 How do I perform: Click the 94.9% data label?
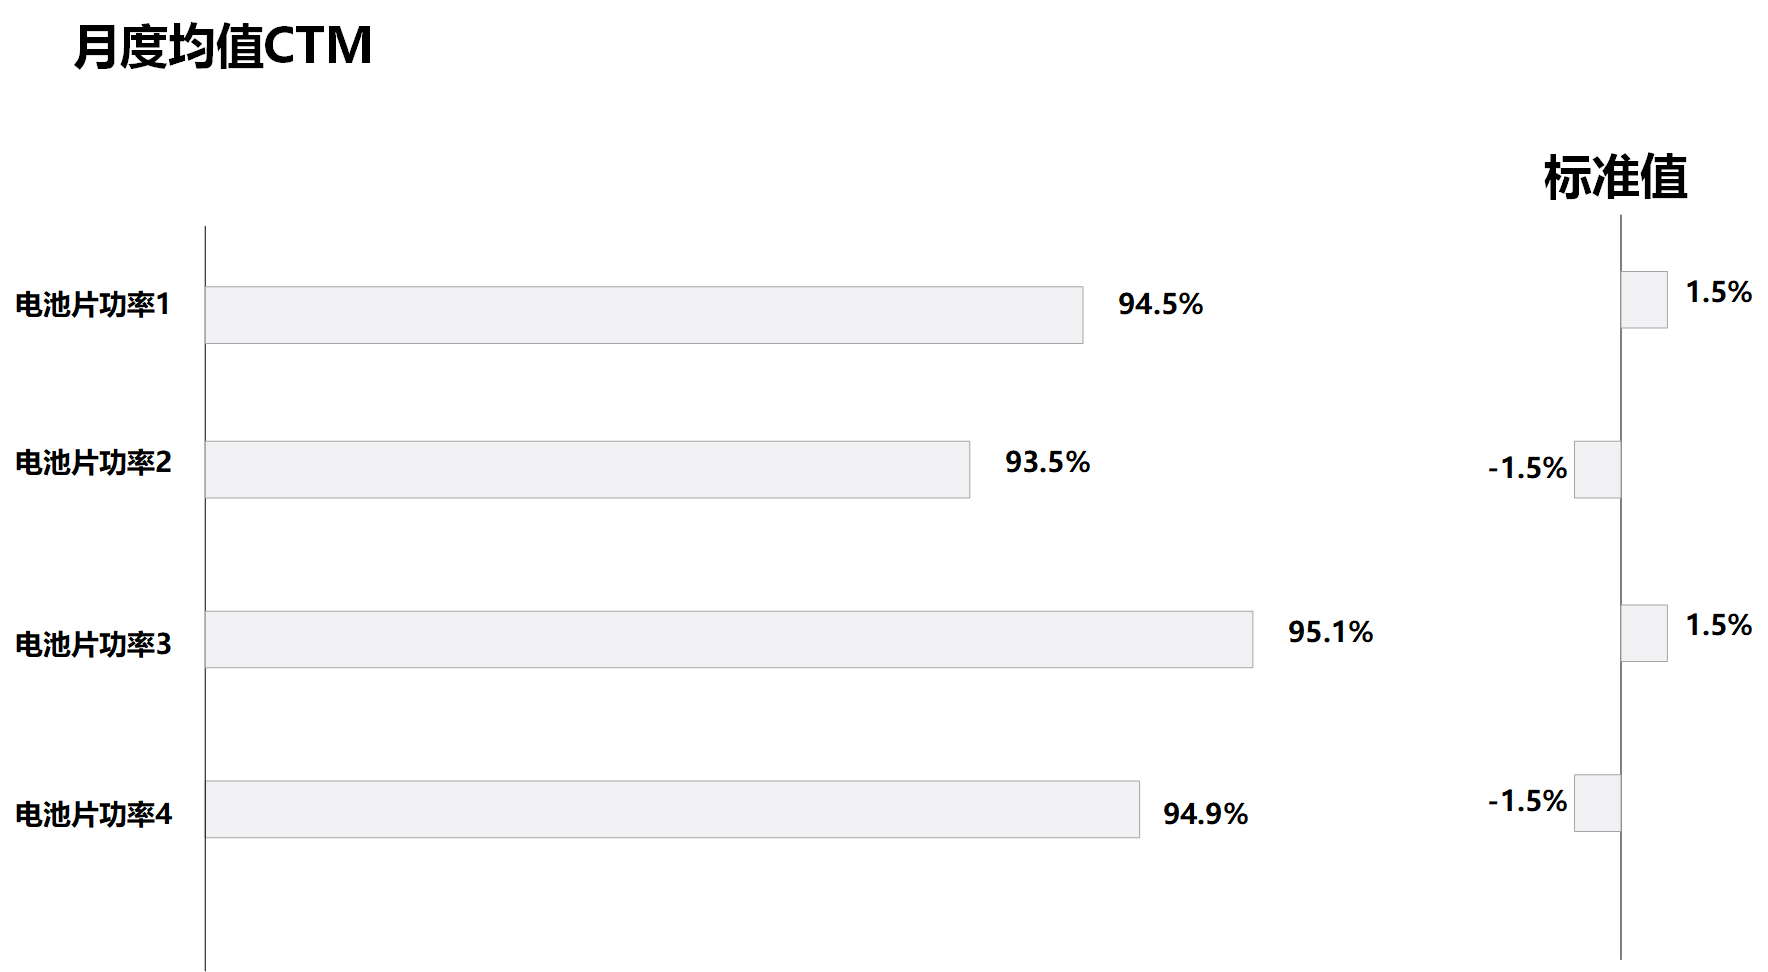(1205, 814)
